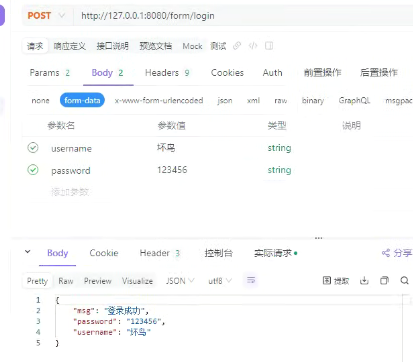Select the Pretty view
Viewport: 413px width, 362px height.
pyautogui.click(x=37, y=281)
